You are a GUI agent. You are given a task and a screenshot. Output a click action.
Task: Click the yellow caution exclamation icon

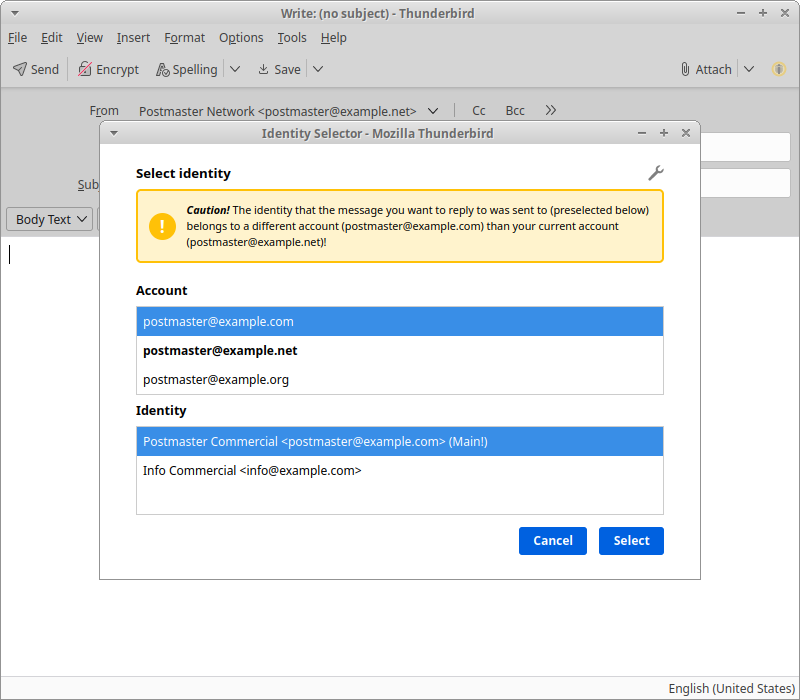(x=162, y=226)
